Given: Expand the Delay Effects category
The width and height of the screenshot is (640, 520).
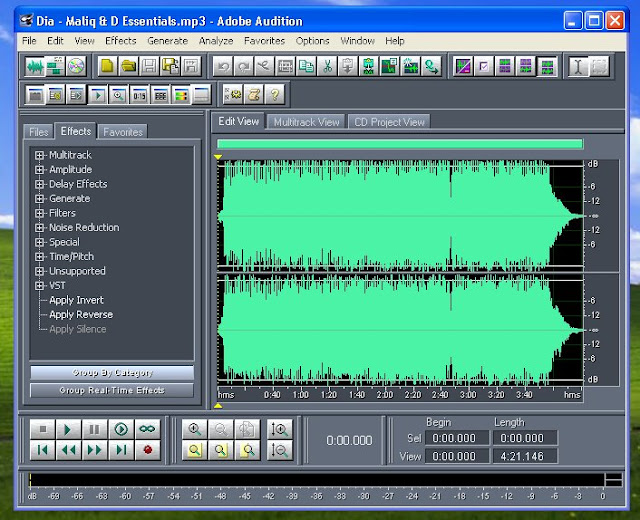Looking at the screenshot, I should point(40,184).
